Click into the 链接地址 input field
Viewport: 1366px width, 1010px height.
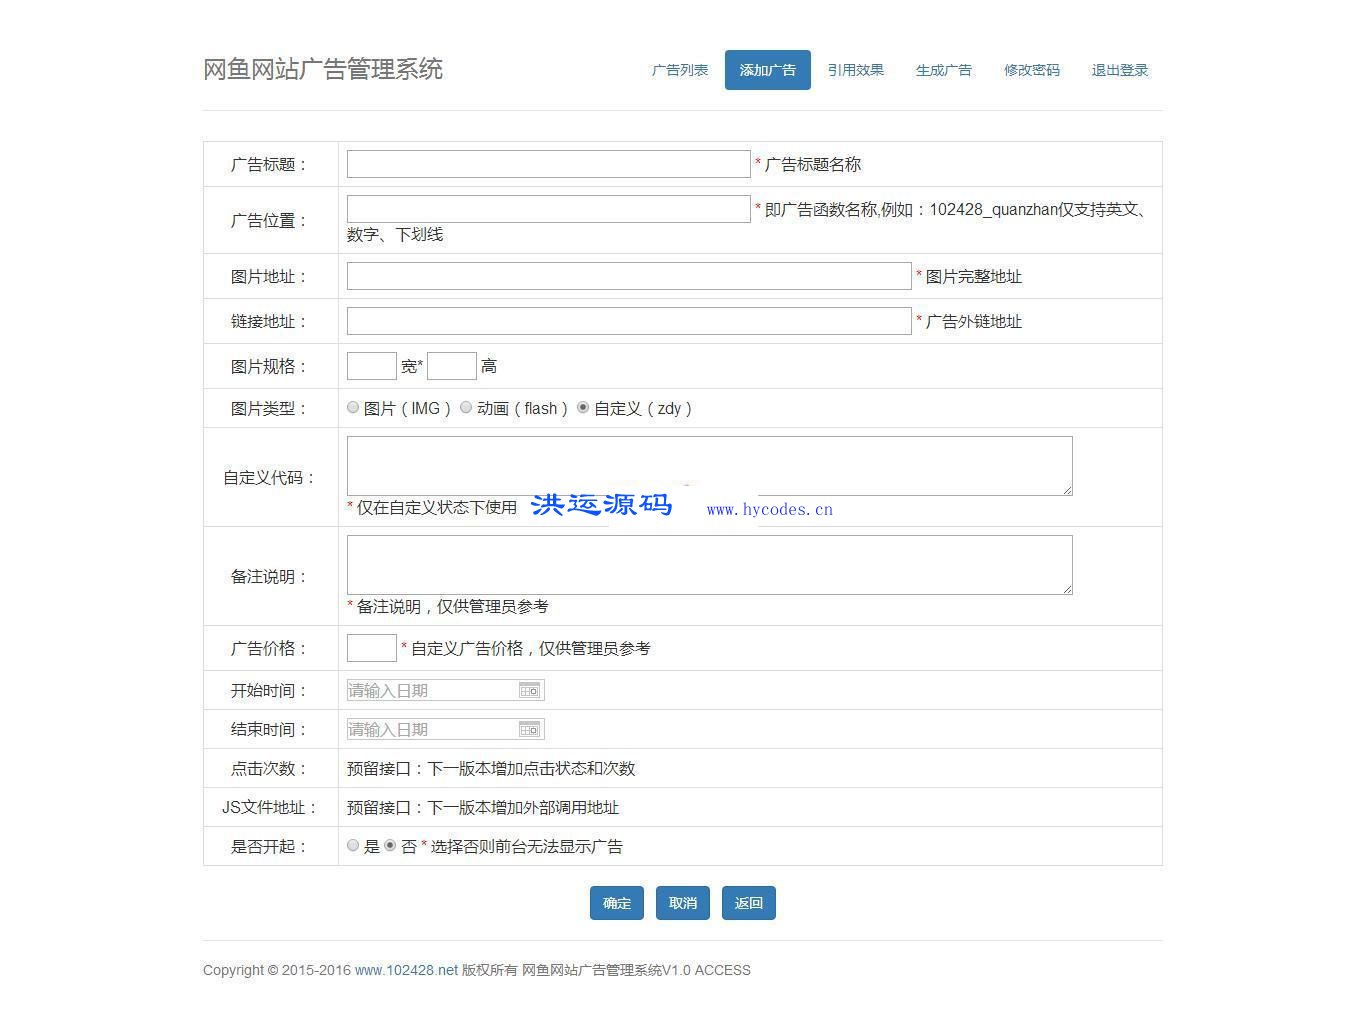click(629, 321)
